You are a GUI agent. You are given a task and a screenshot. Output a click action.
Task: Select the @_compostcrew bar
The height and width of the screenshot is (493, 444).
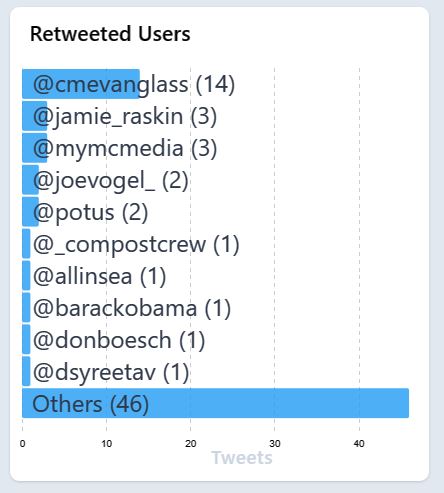(26, 244)
